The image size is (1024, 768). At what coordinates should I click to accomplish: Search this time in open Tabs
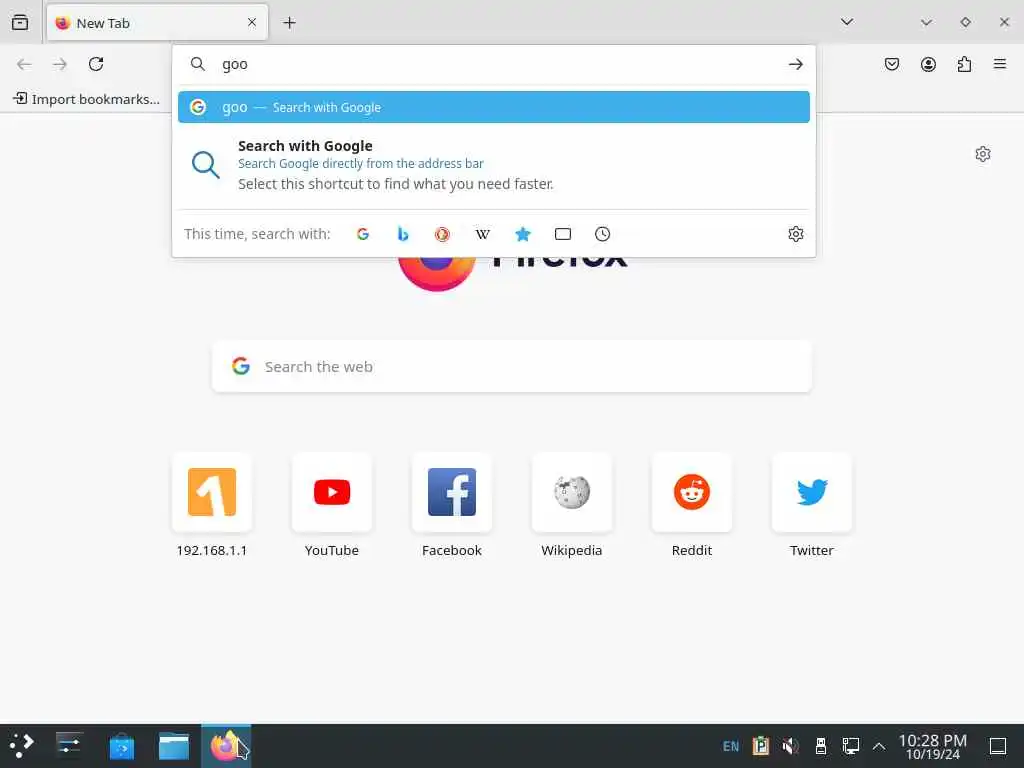(x=562, y=234)
